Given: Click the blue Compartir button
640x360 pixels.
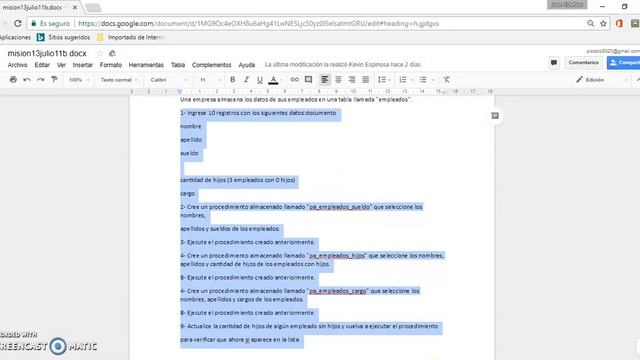Looking at the screenshot, I should (623, 62).
